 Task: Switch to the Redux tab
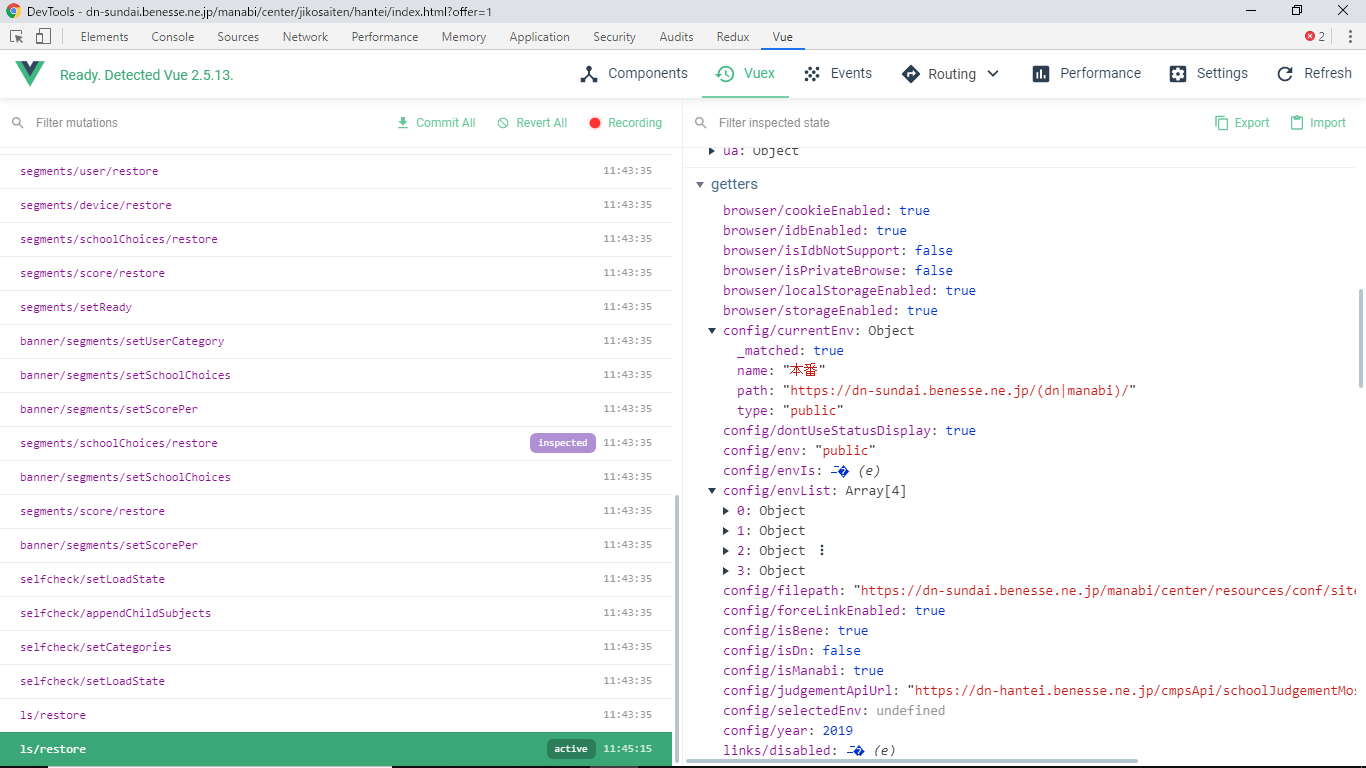point(733,37)
